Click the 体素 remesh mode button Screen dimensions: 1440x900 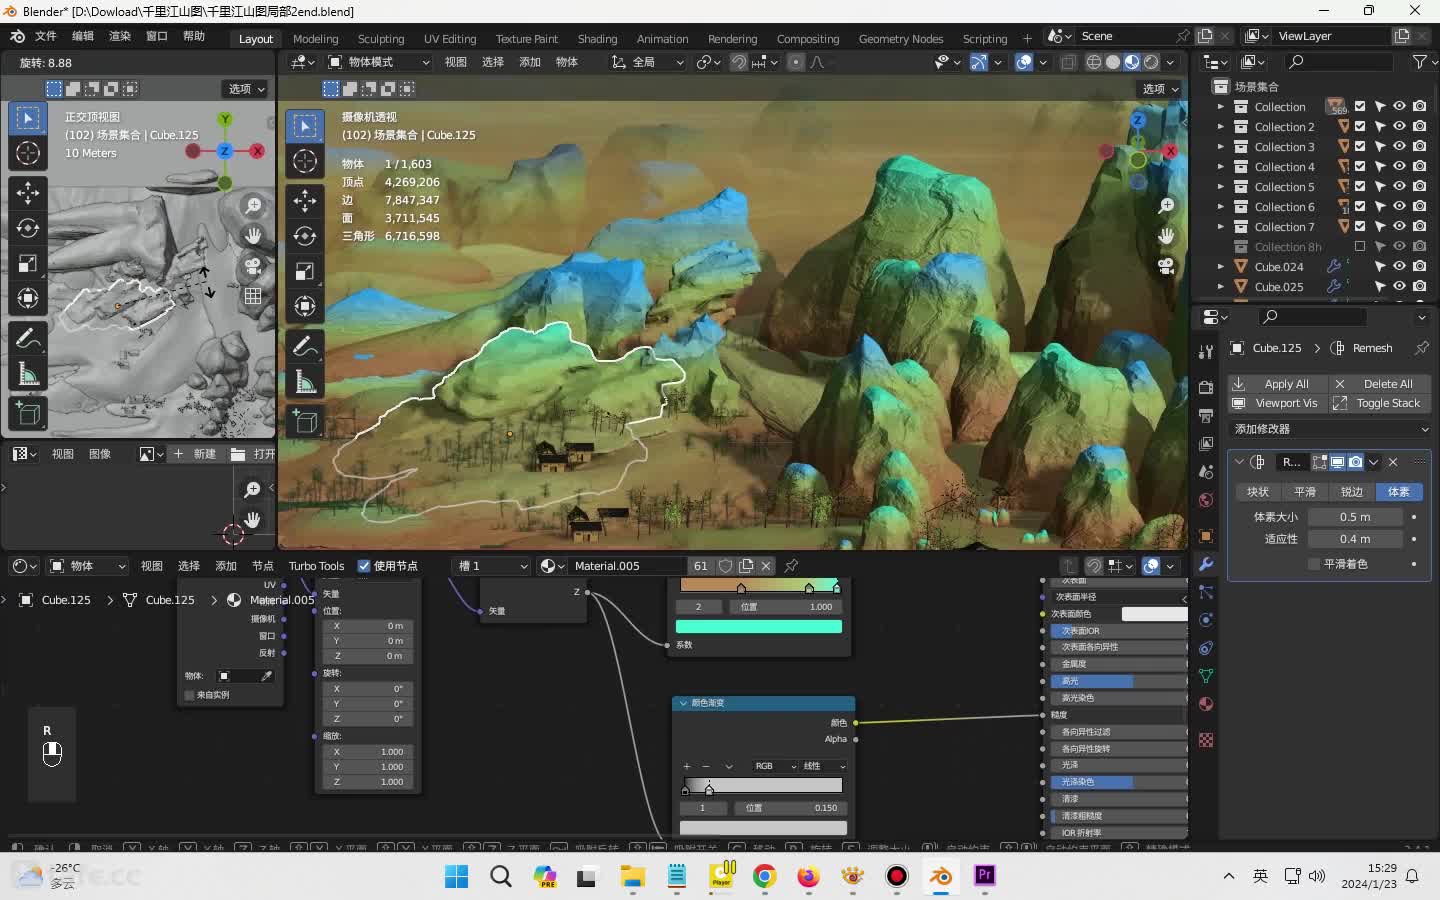pyautogui.click(x=1398, y=492)
